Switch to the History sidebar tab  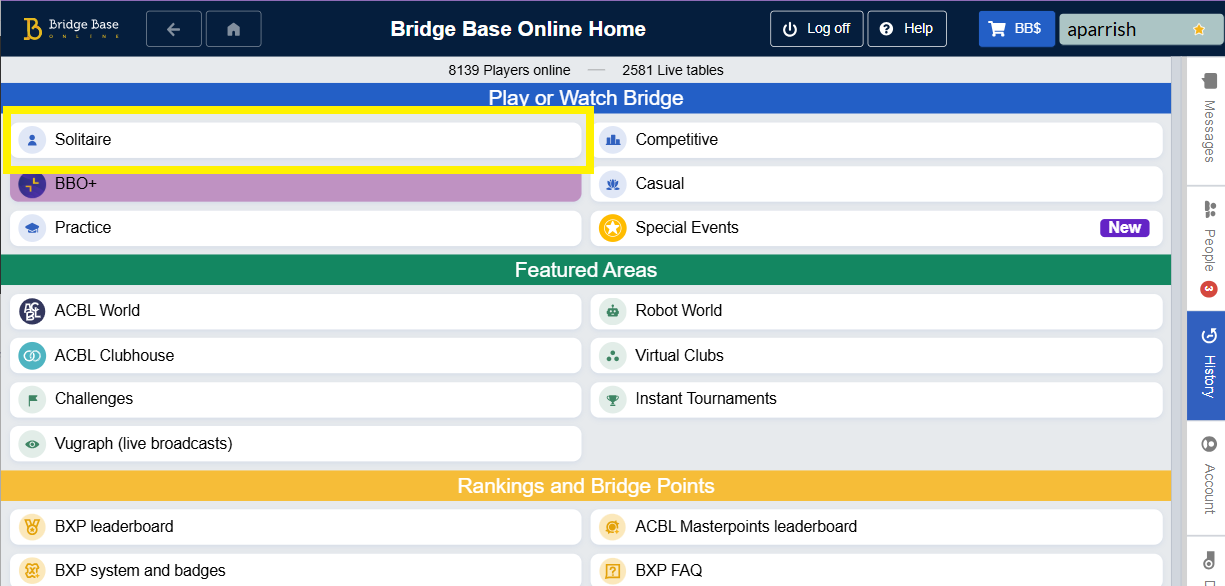[1208, 365]
